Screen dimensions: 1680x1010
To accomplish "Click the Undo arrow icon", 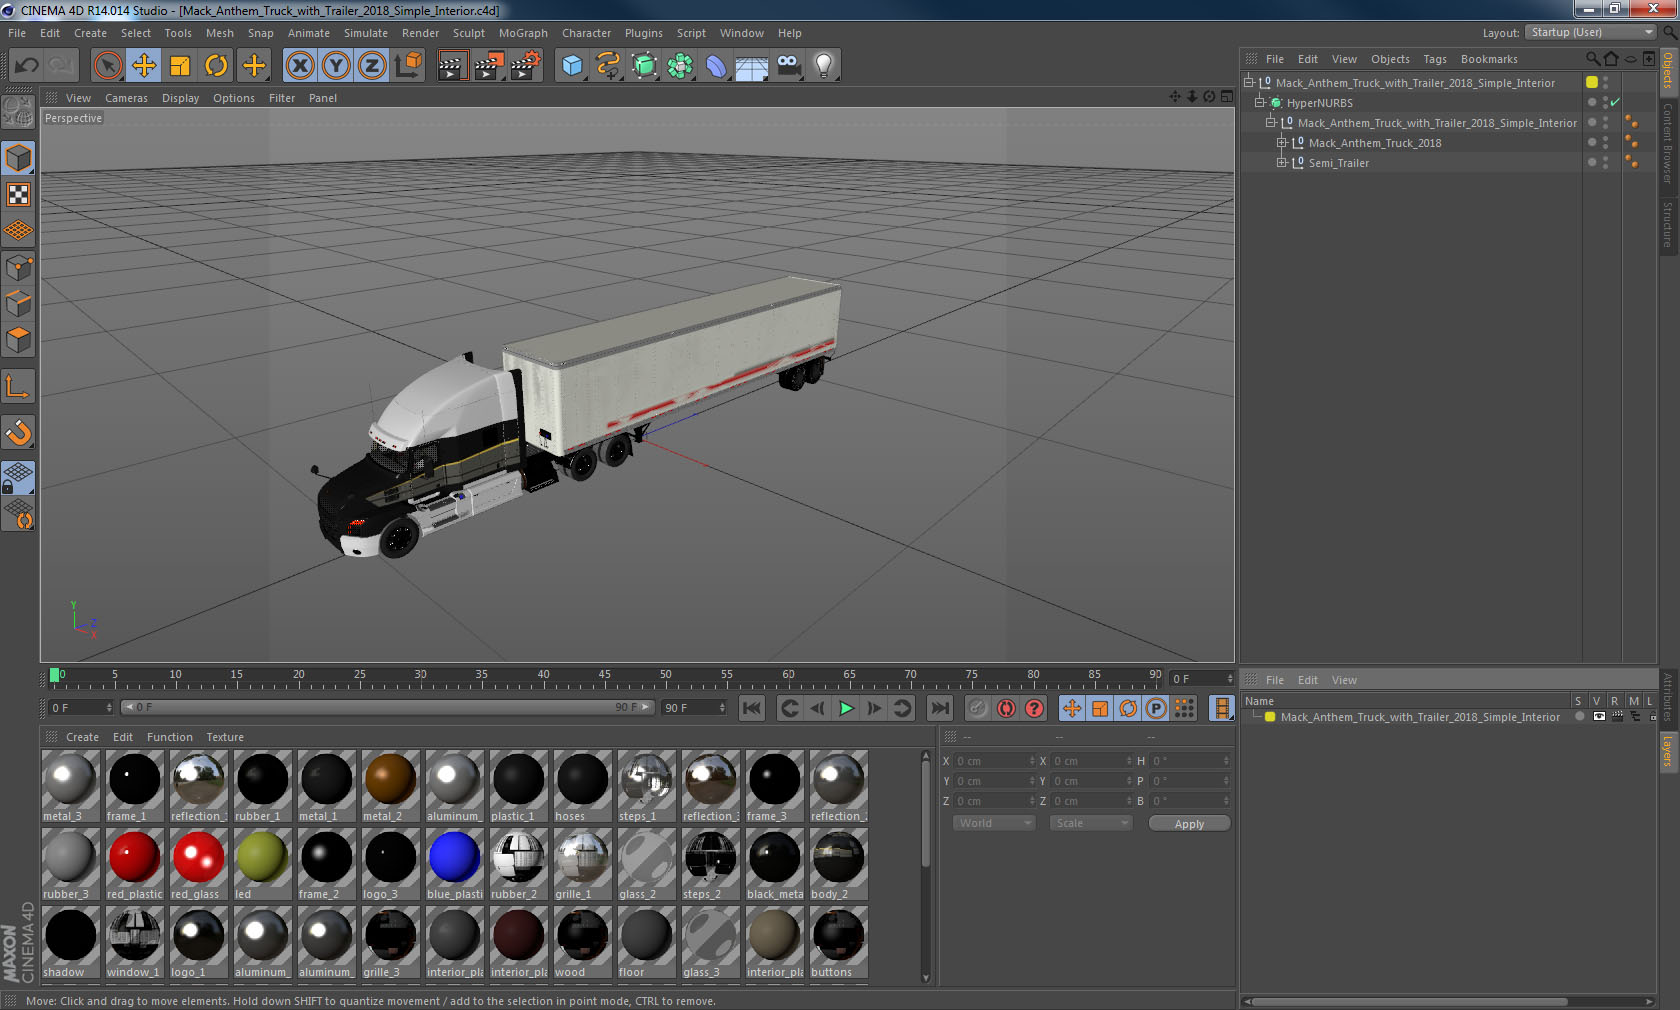I will pyautogui.click(x=27, y=66).
